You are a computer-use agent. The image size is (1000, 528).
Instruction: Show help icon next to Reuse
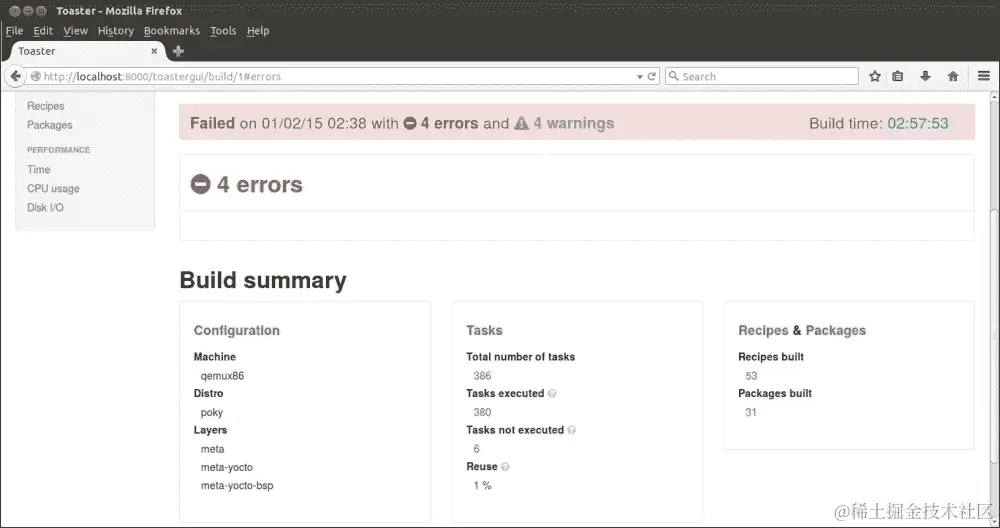(505, 467)
